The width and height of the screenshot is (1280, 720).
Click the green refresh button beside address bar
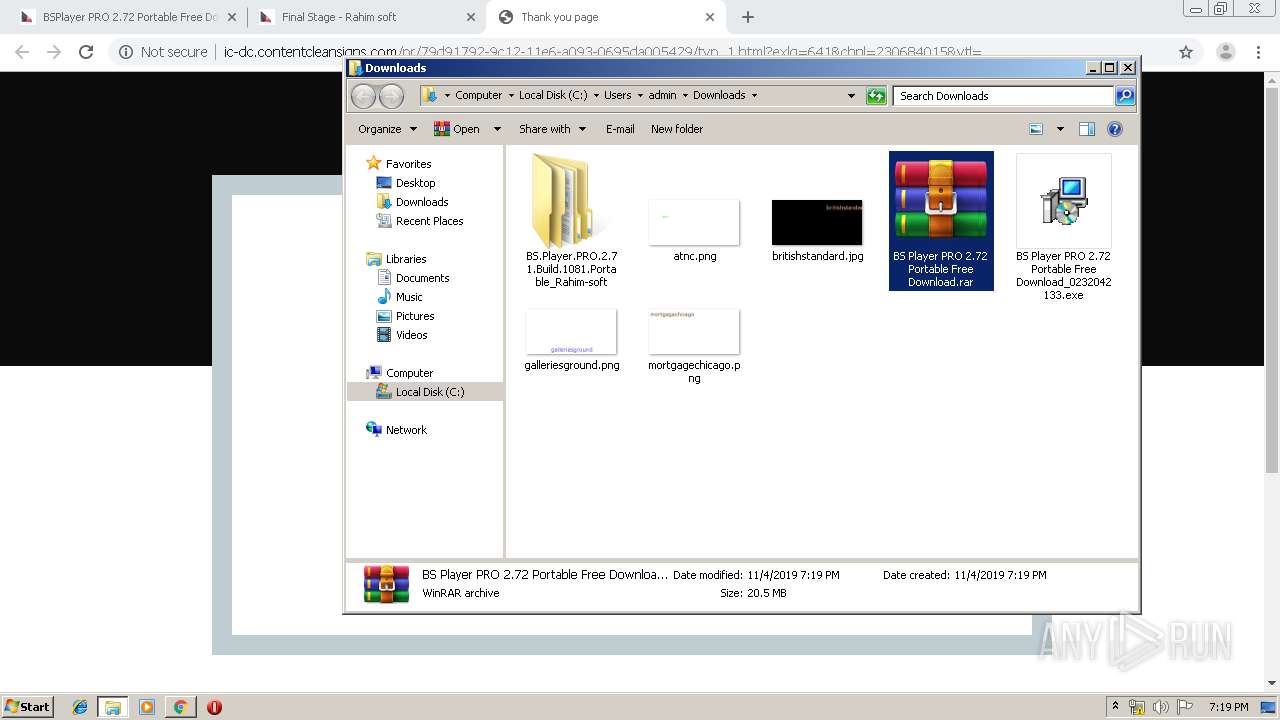876,96
